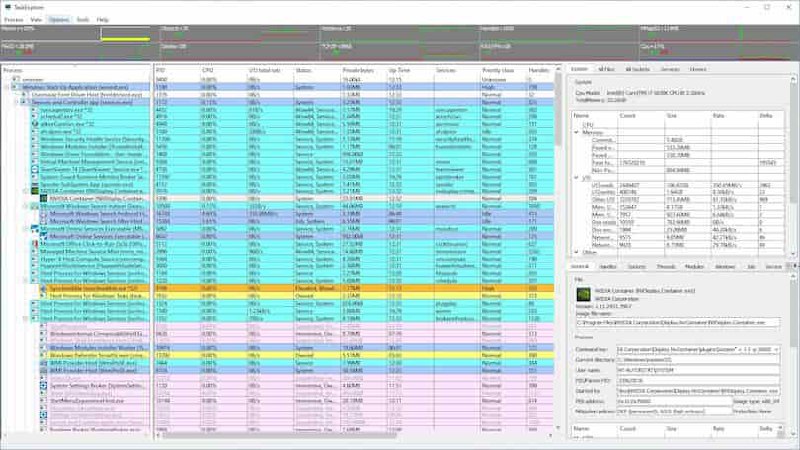The height and width of the screenshot is (450, 800).
Task: Click the Started by field
Action: pos(698,391)
